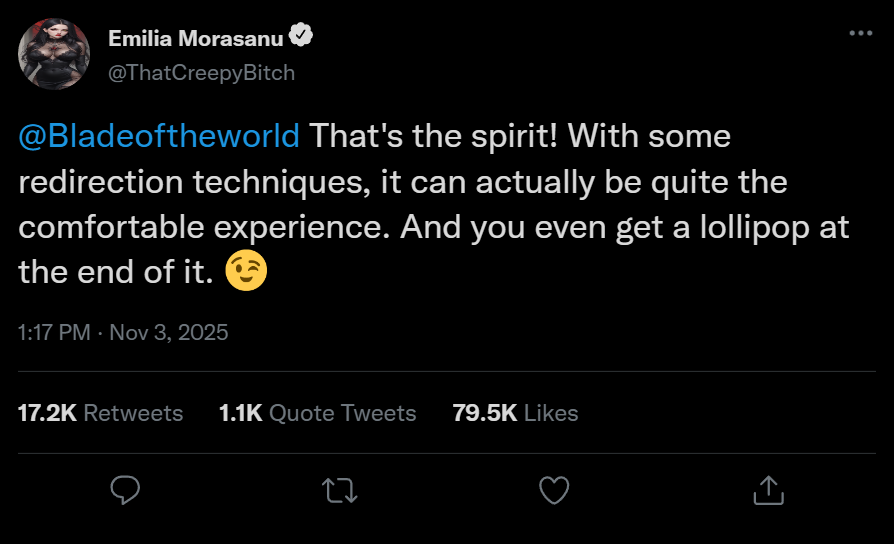
Task: View the 17.2K Retweets list
Action: pos(100,413)
